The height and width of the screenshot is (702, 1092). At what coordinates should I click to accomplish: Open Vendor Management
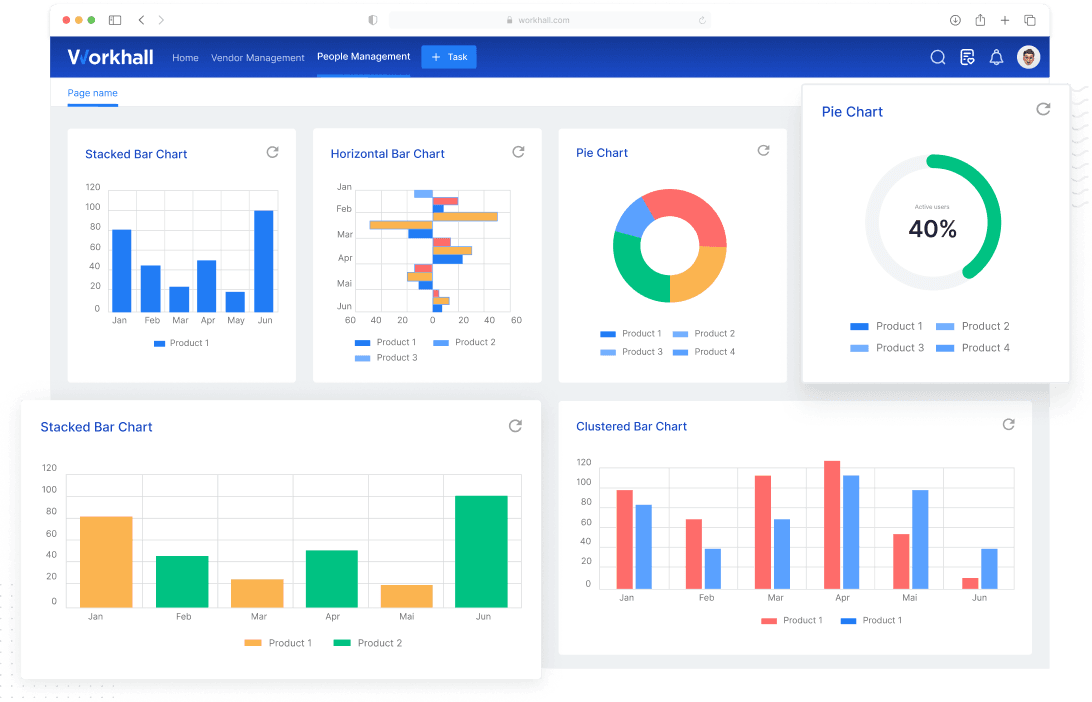click(258, 58)
